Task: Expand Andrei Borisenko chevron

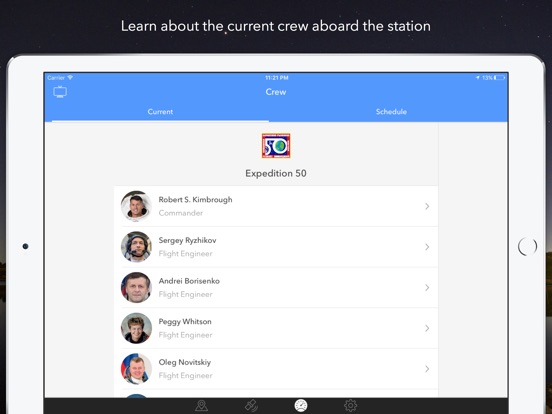Action: (x=427, y=288)
